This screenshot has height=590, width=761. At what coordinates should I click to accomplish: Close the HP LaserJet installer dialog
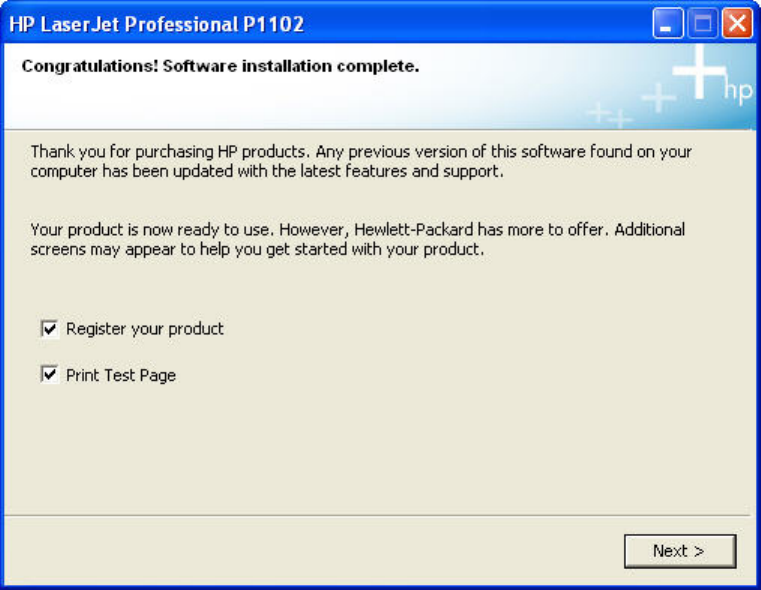click(x=737, y=24)
